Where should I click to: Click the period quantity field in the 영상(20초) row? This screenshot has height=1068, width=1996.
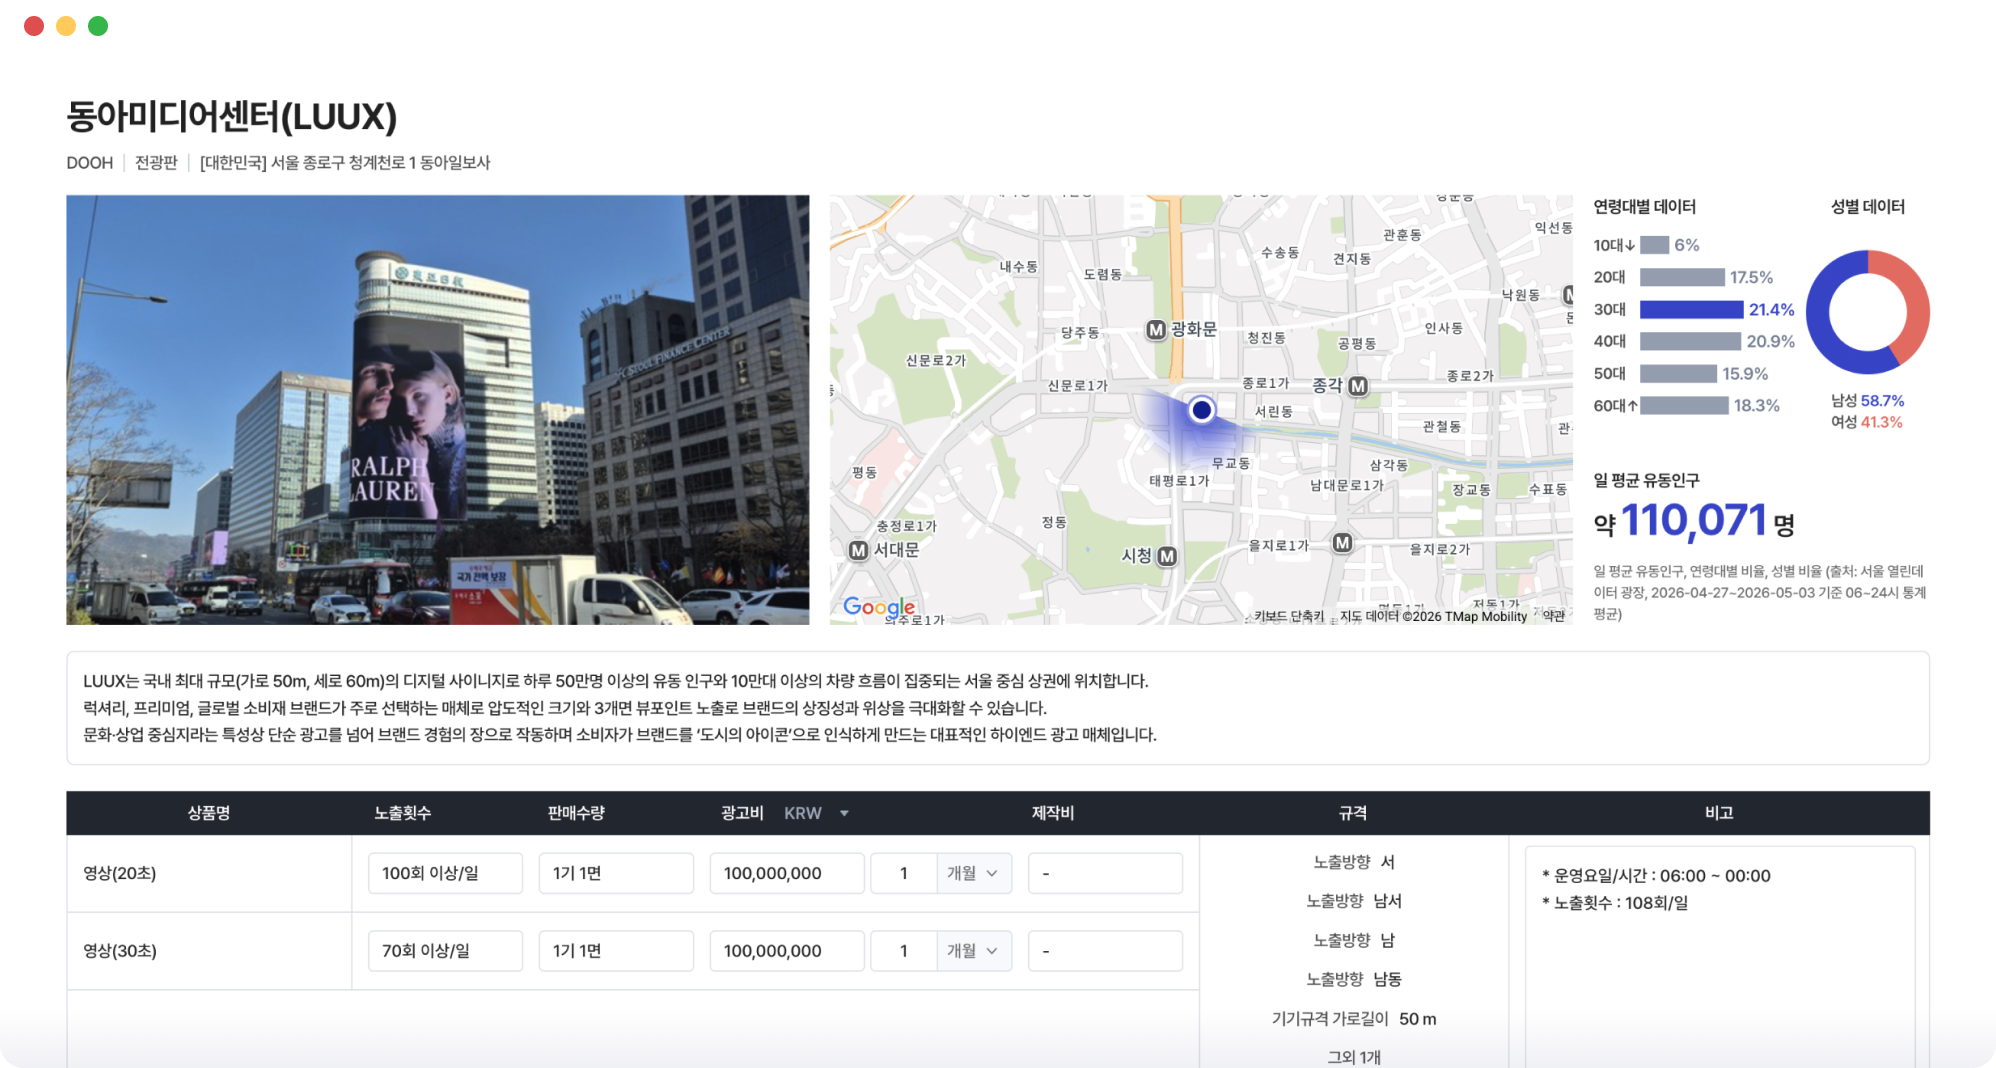pos(904,873)
